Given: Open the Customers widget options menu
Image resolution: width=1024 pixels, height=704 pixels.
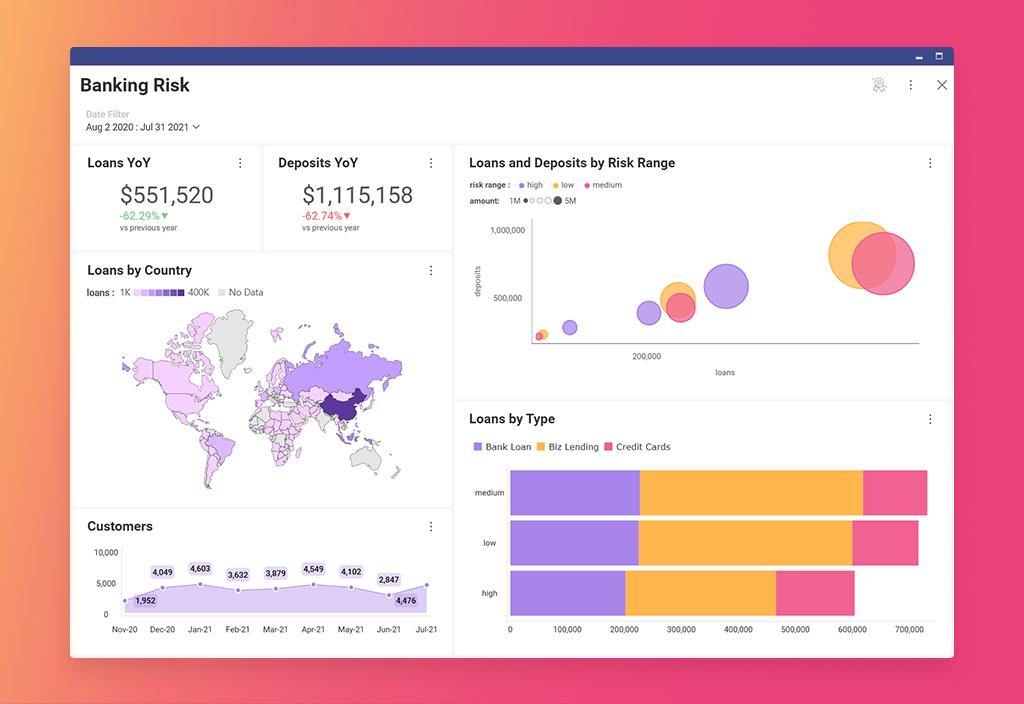Looking at the screenshot, I should [x=431, y=526].
